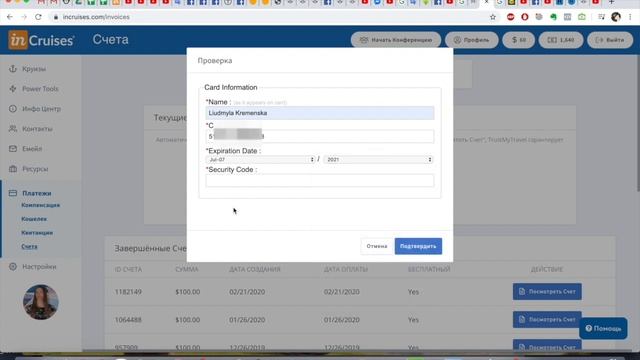Open the Помощь help widget
This screenshot has width=640, height=360.
click(603, 328)
